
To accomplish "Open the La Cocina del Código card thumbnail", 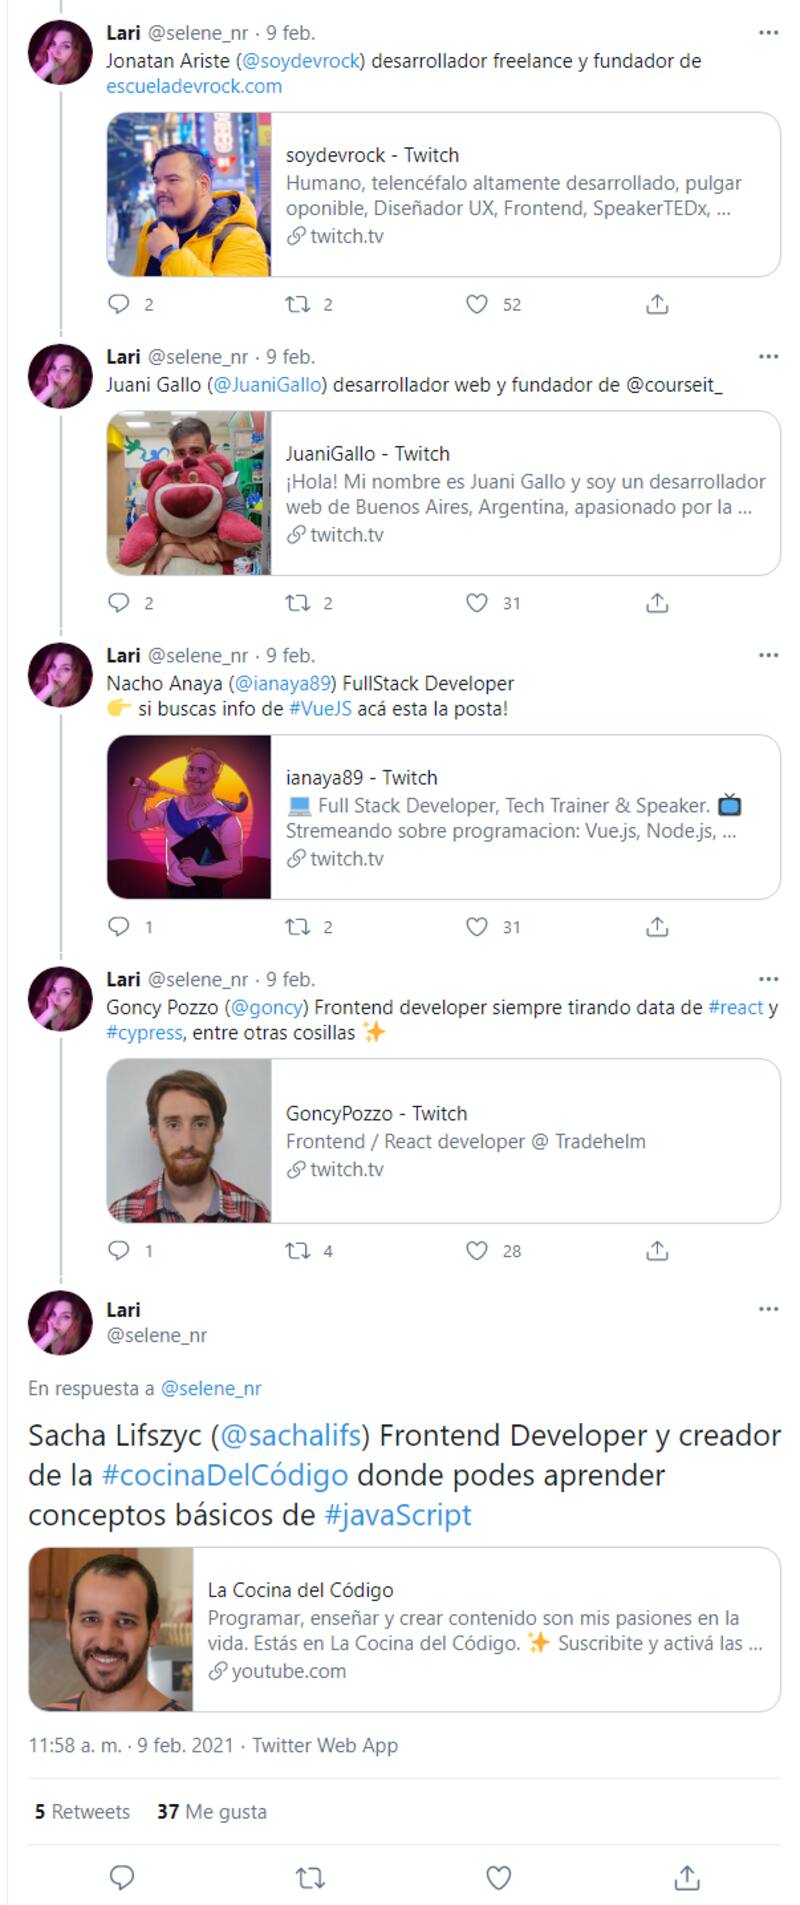I will (x=111, y=1629).
